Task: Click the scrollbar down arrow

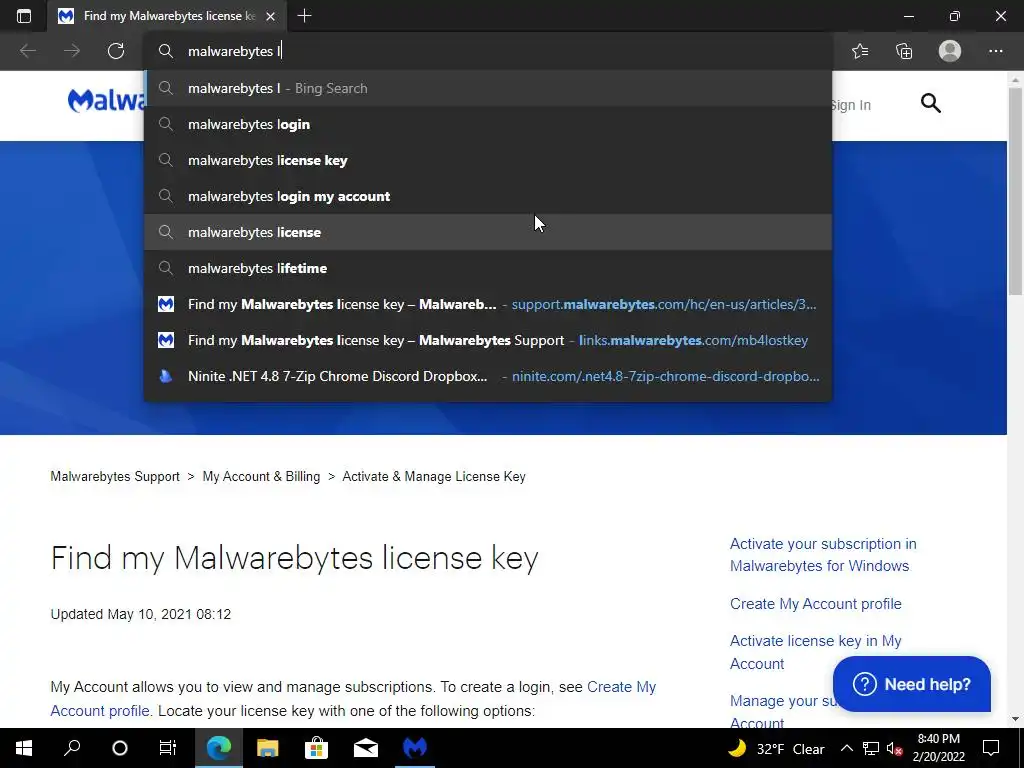Action: coord(1016,719)
